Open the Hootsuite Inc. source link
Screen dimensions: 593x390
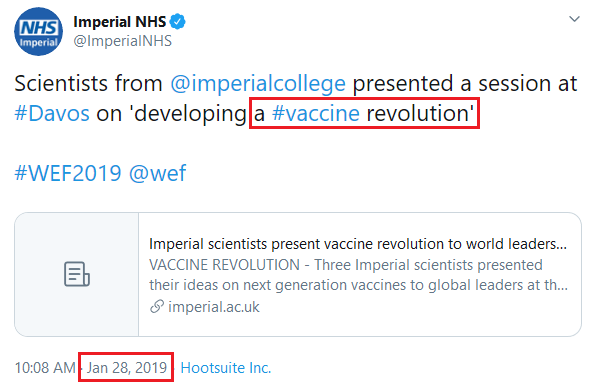coord(226,368)
